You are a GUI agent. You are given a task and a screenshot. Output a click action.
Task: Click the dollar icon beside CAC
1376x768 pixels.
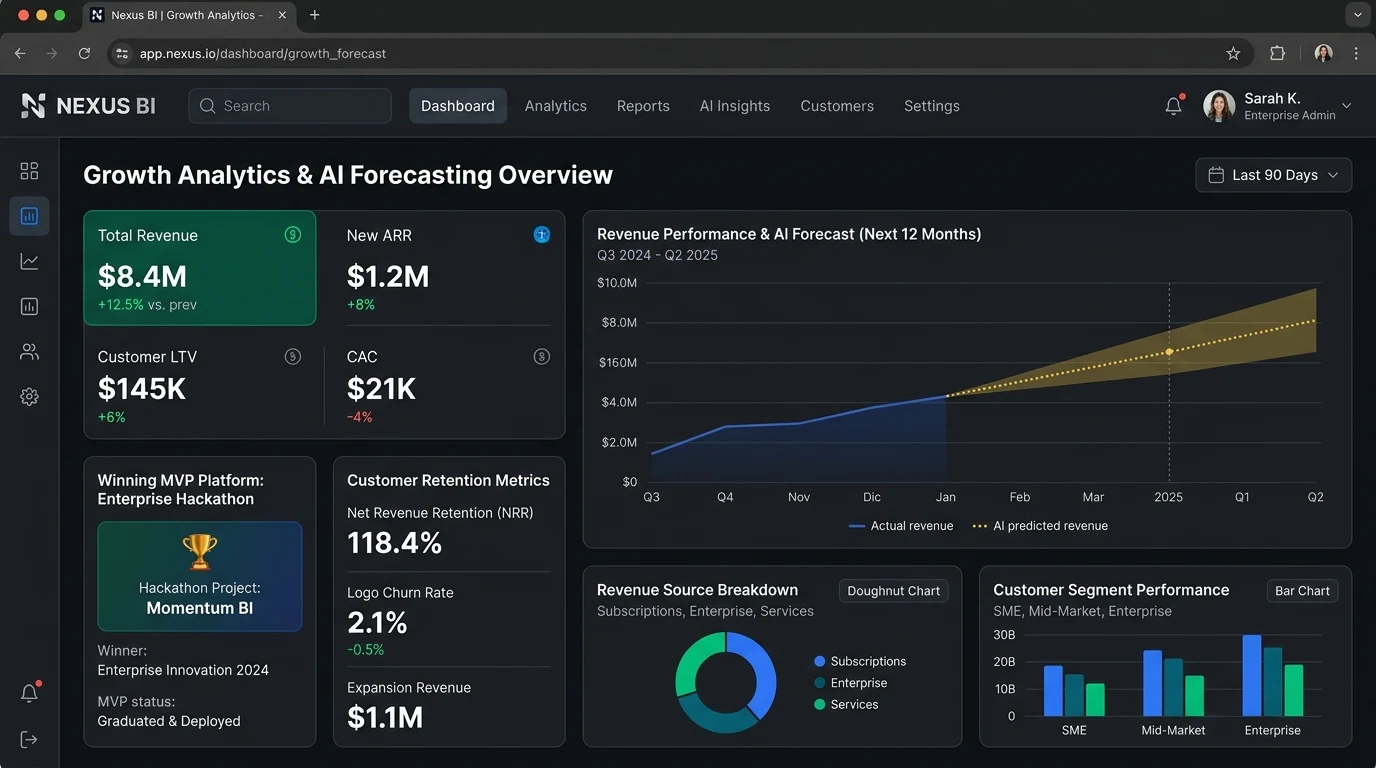click(542, 356)
